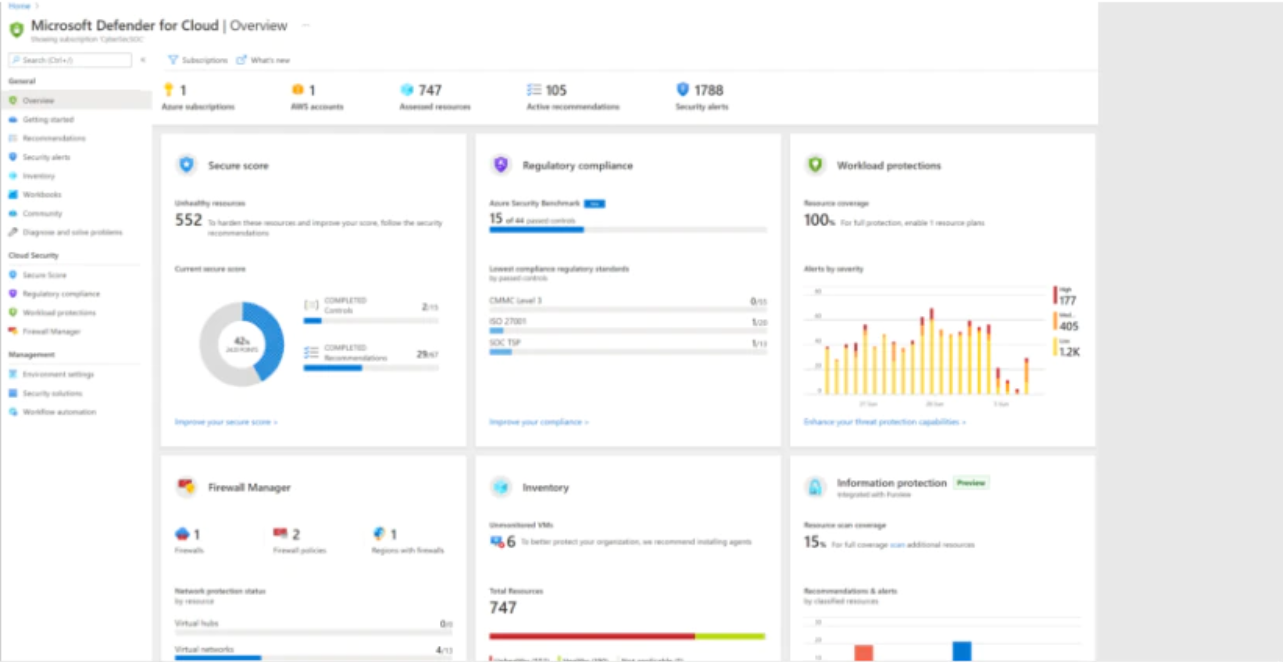The image size is (1283, 662).
Task: Follow the Improve your secure score link
Action: [x=226, y=422]
